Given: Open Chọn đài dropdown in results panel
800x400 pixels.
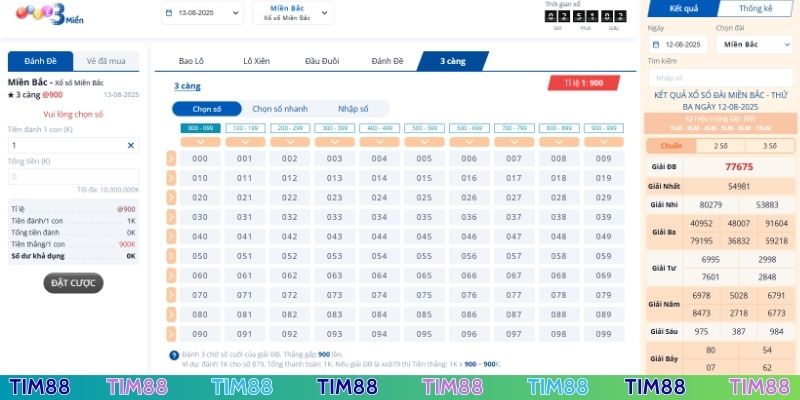Looking at the screenshot, I should click(x=753, y=45).
